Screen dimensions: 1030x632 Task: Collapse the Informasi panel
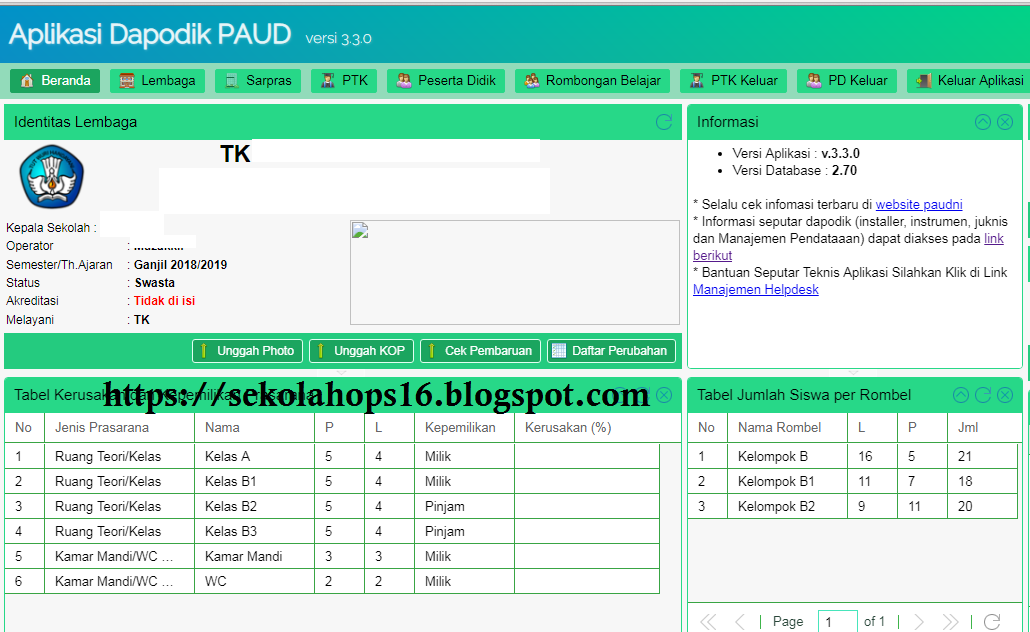(985, 121)
